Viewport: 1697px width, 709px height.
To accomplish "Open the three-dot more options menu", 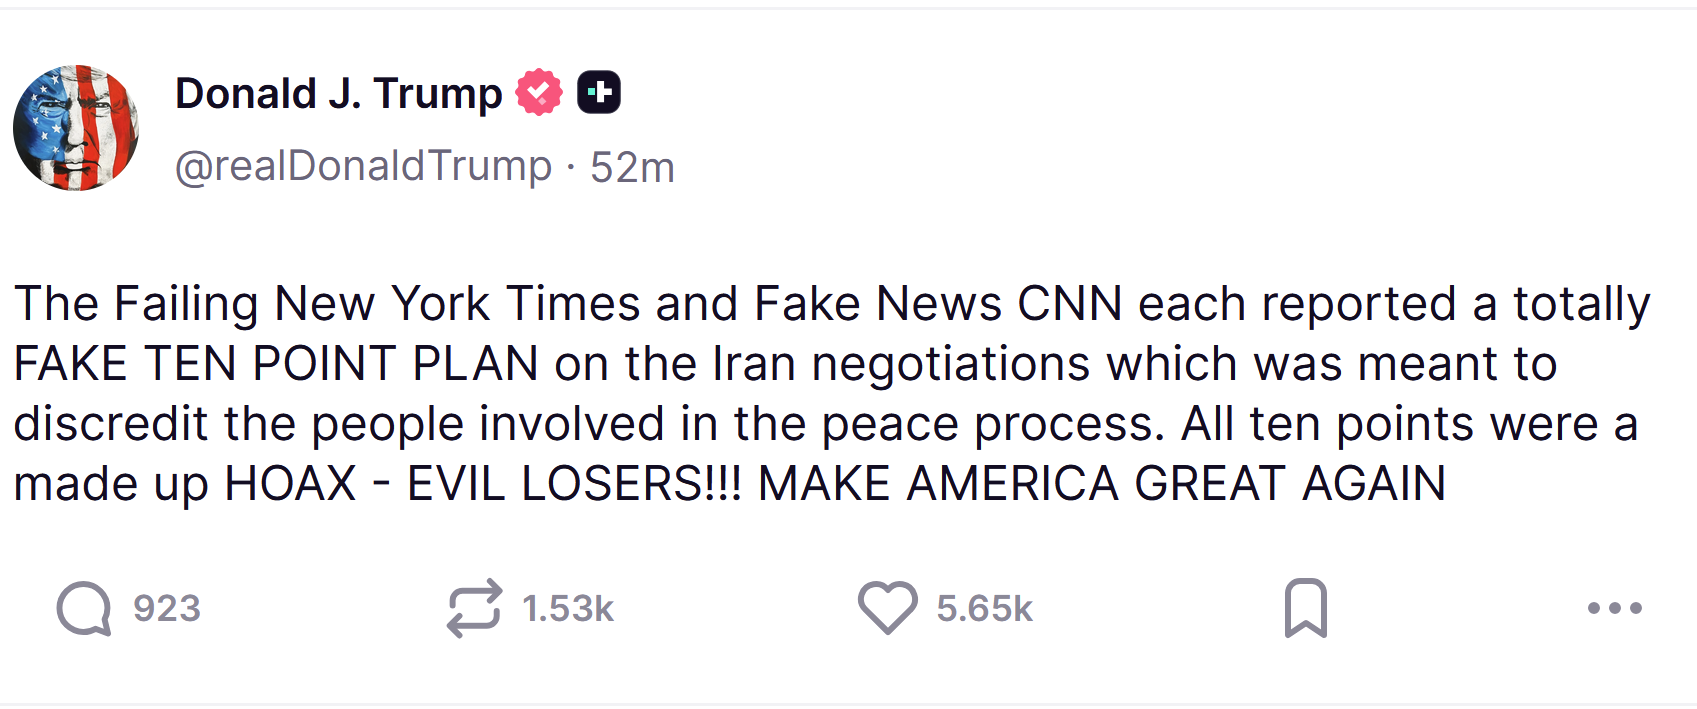I will tap(1614, 608).
